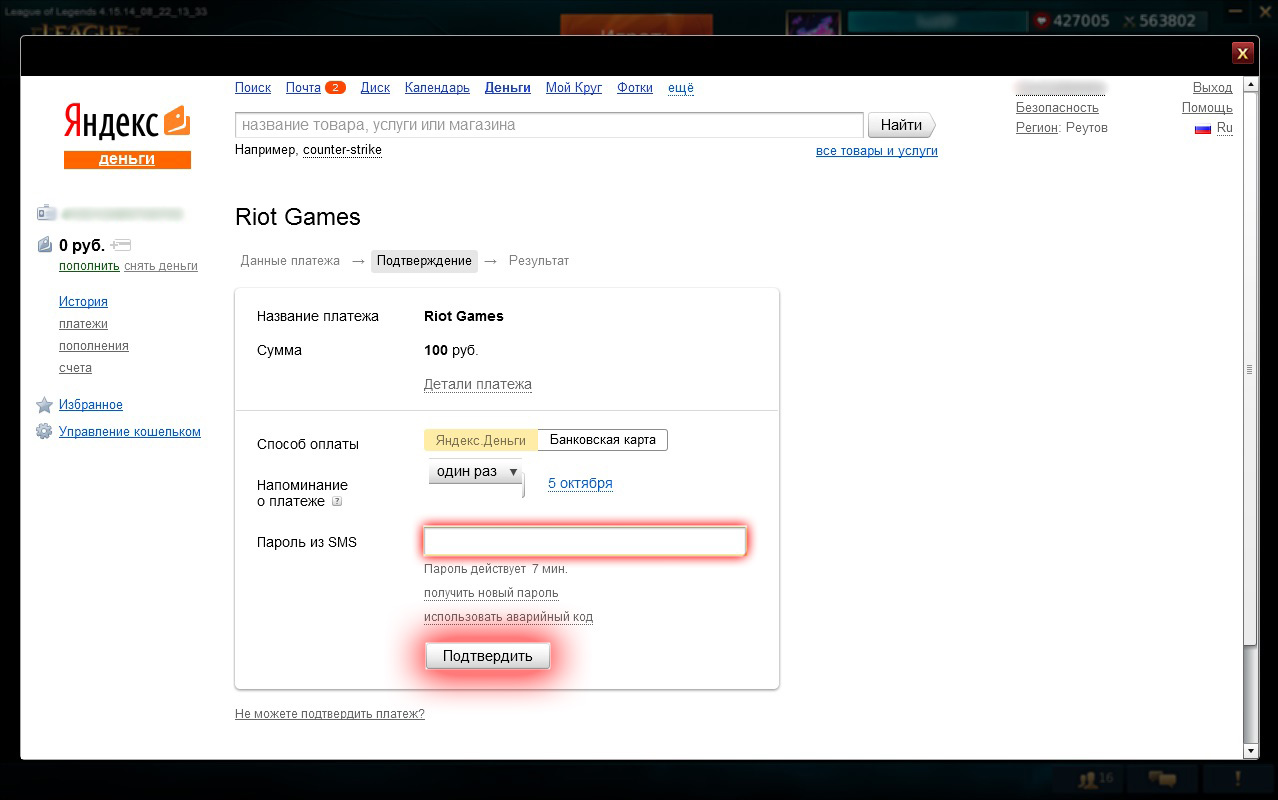Click the small bank card icon after 0 руб.

121,245
